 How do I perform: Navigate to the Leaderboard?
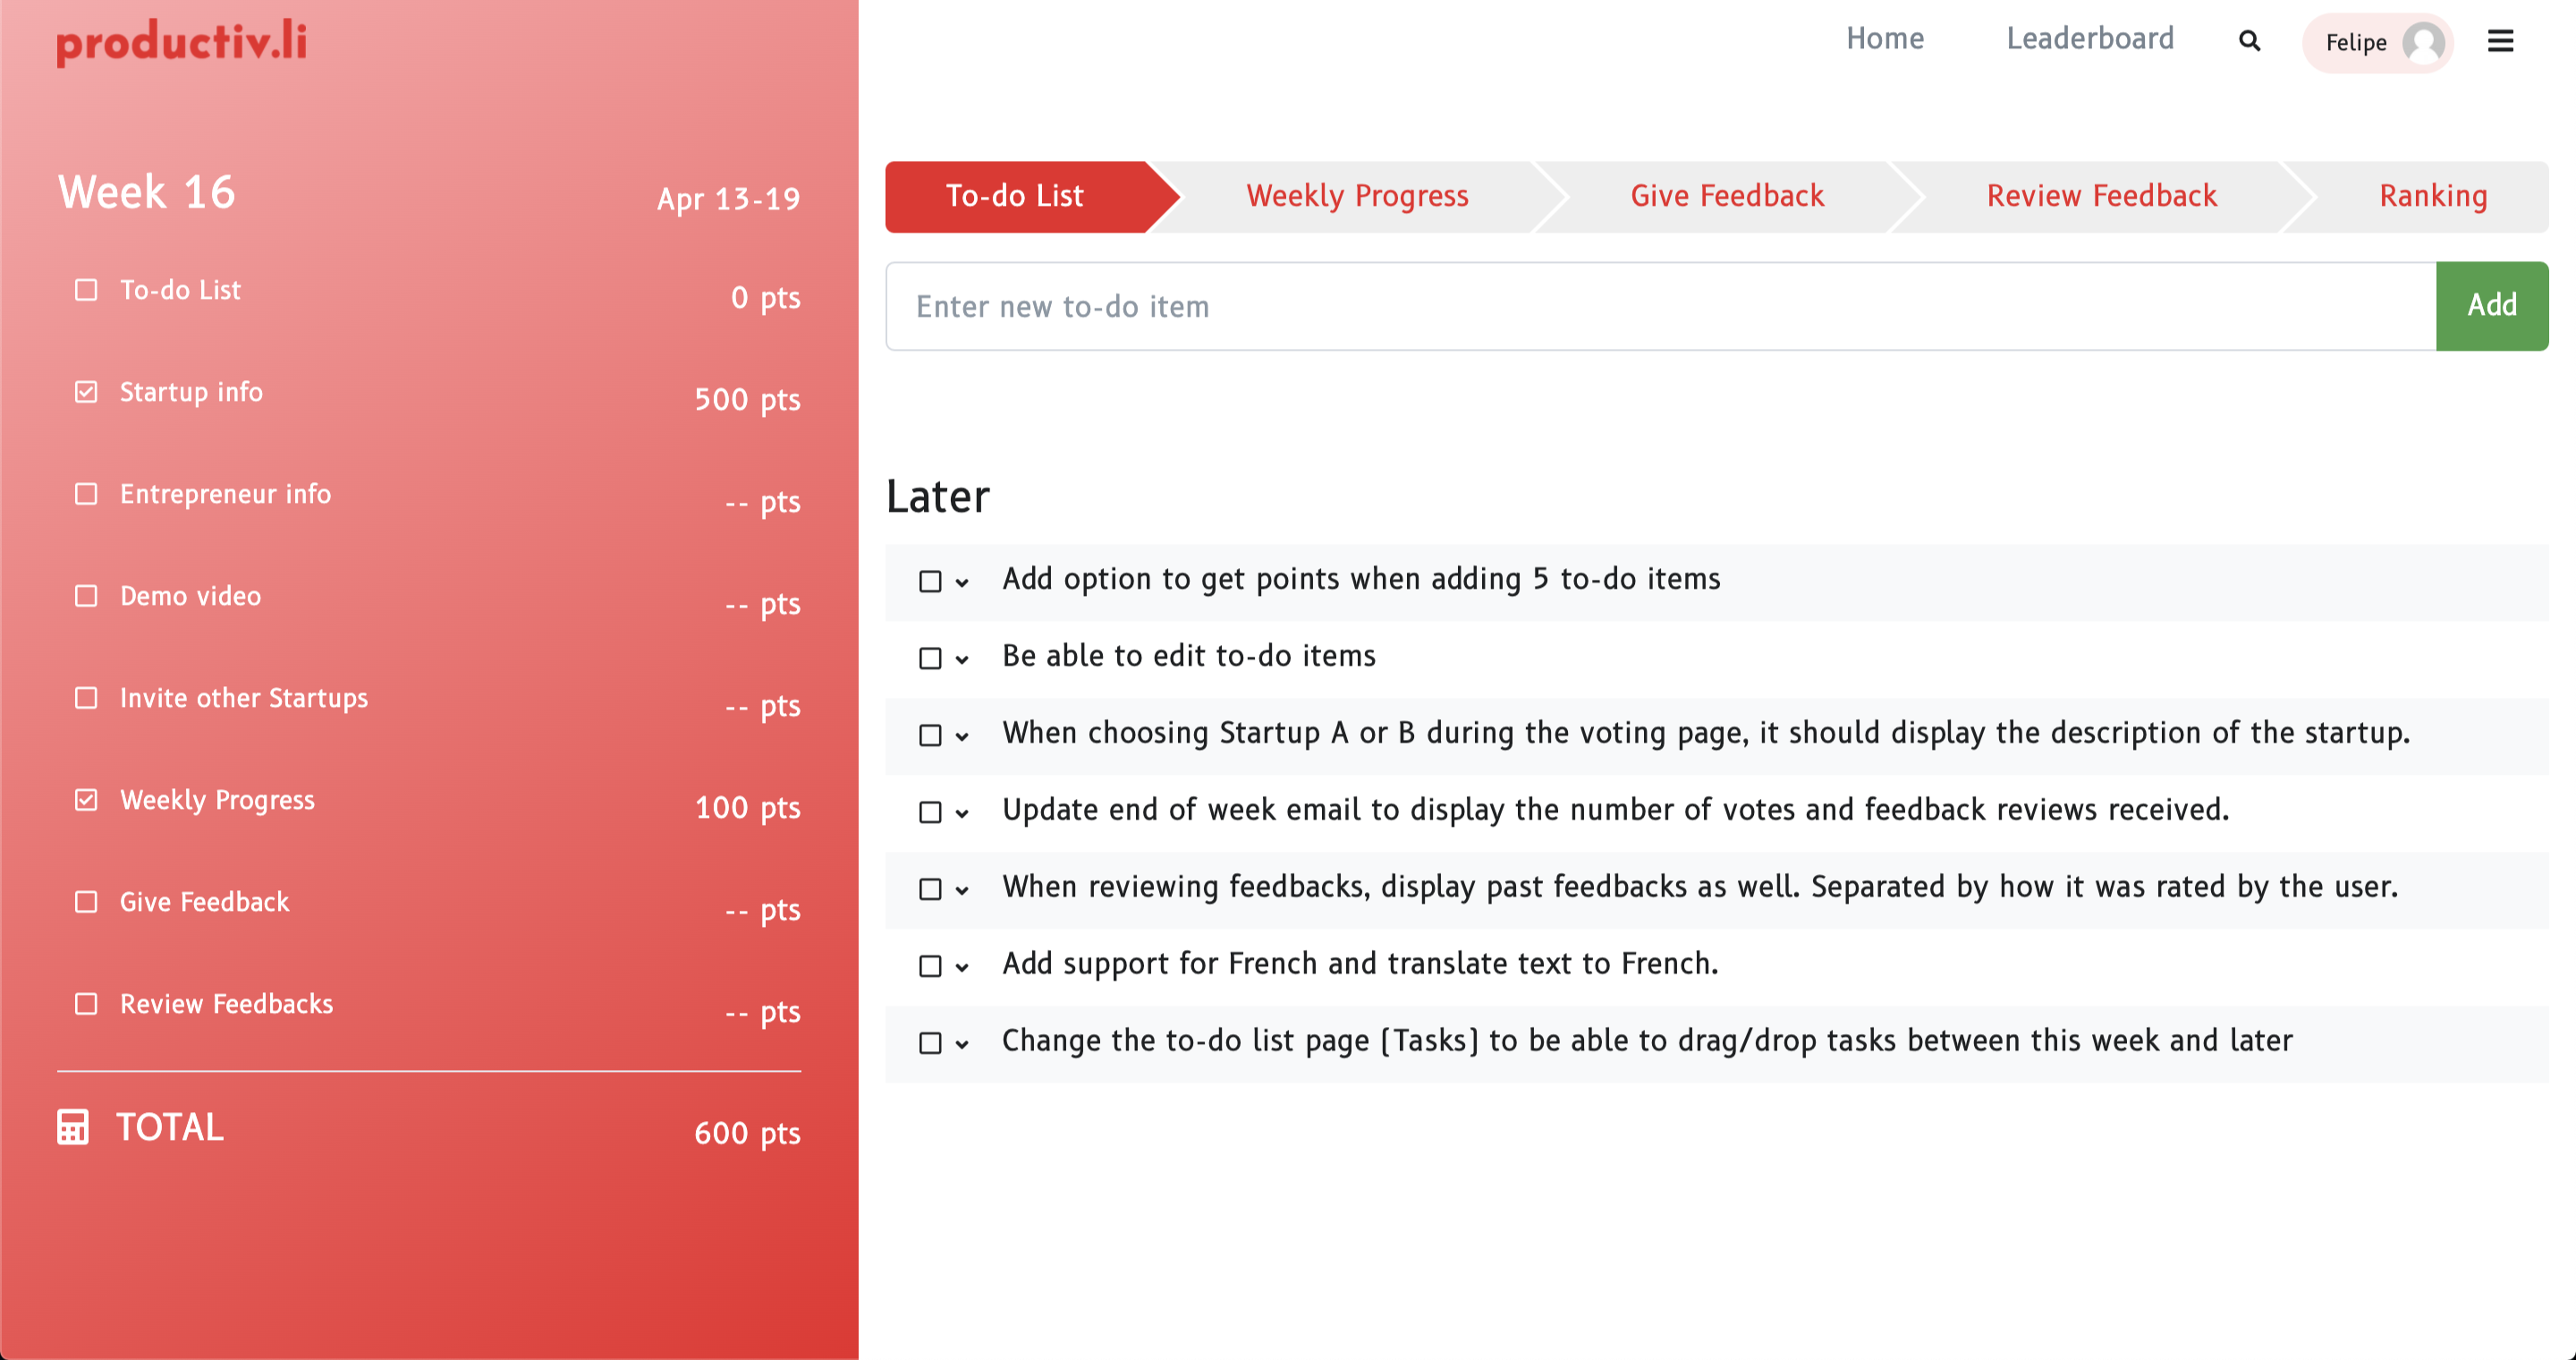(2090, 39)
